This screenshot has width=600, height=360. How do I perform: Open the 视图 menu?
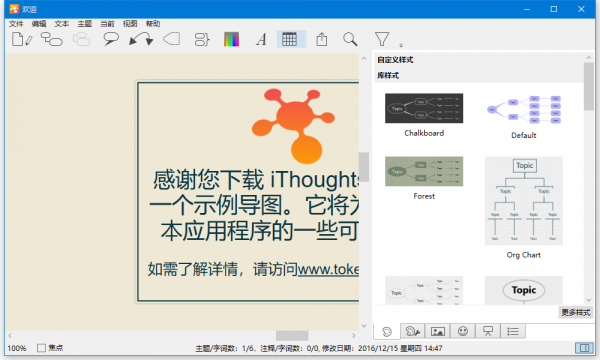tap(130, 24)
